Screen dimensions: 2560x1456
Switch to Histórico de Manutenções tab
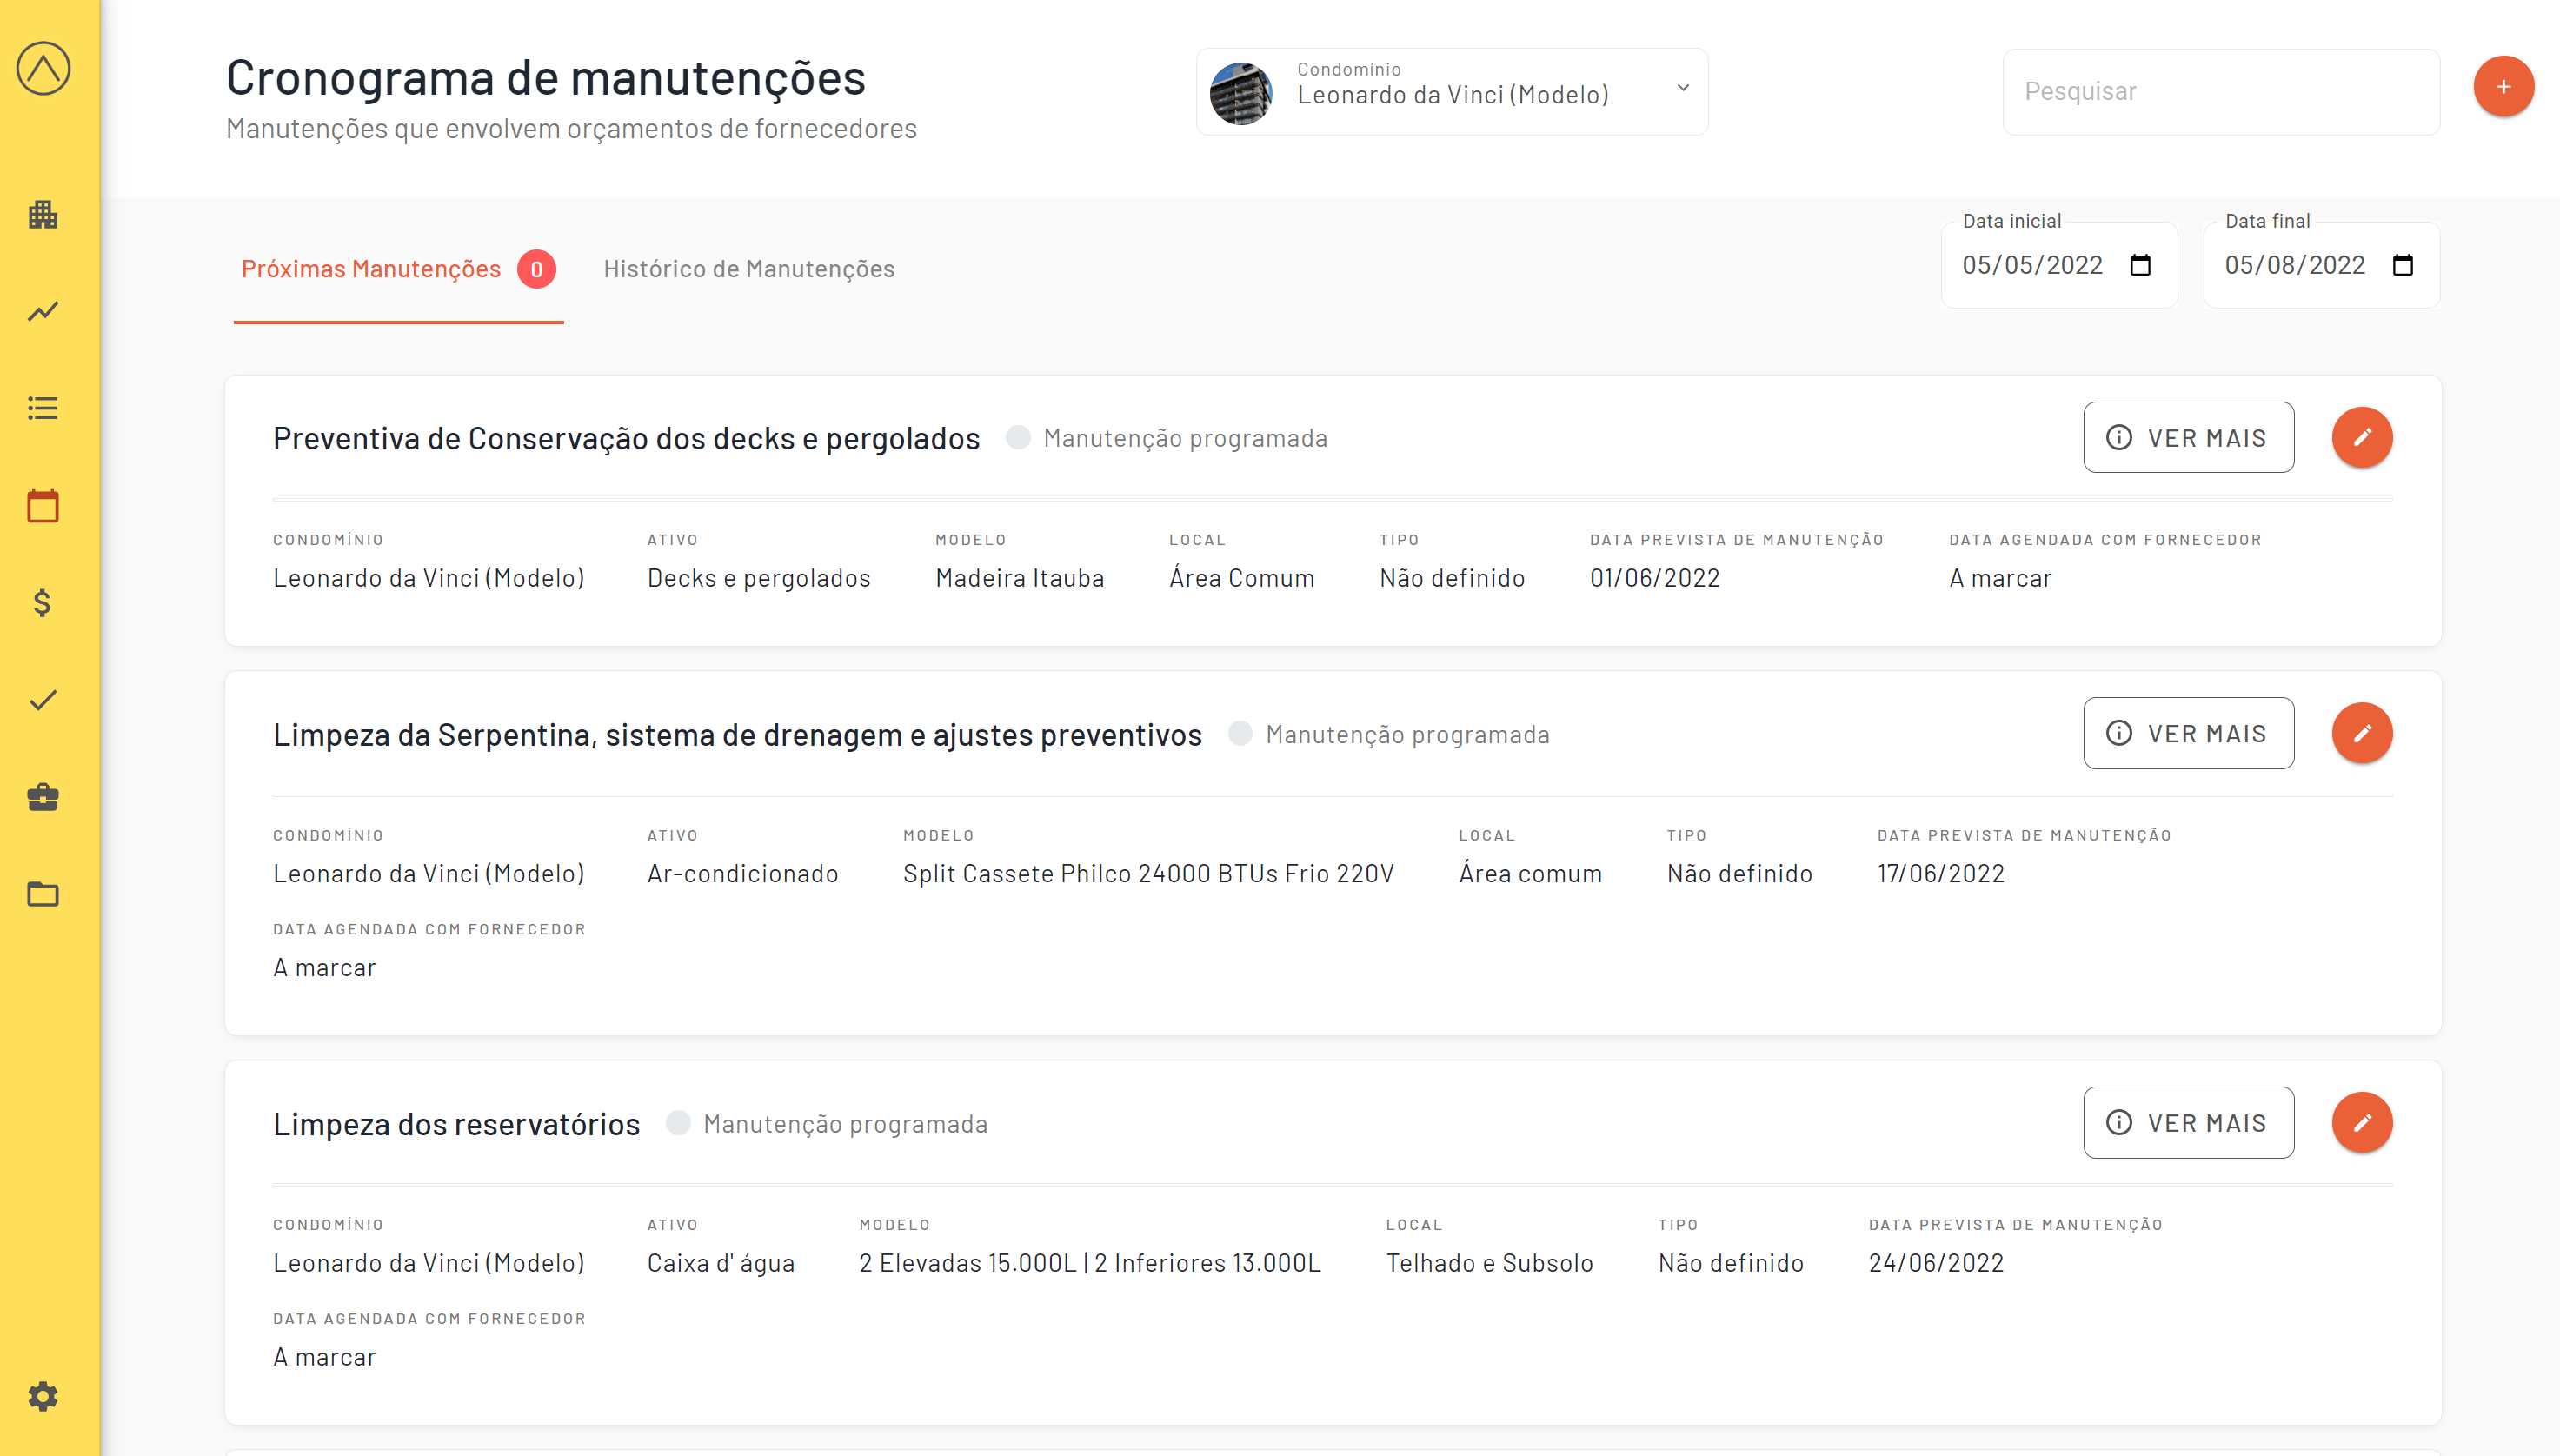748,269
